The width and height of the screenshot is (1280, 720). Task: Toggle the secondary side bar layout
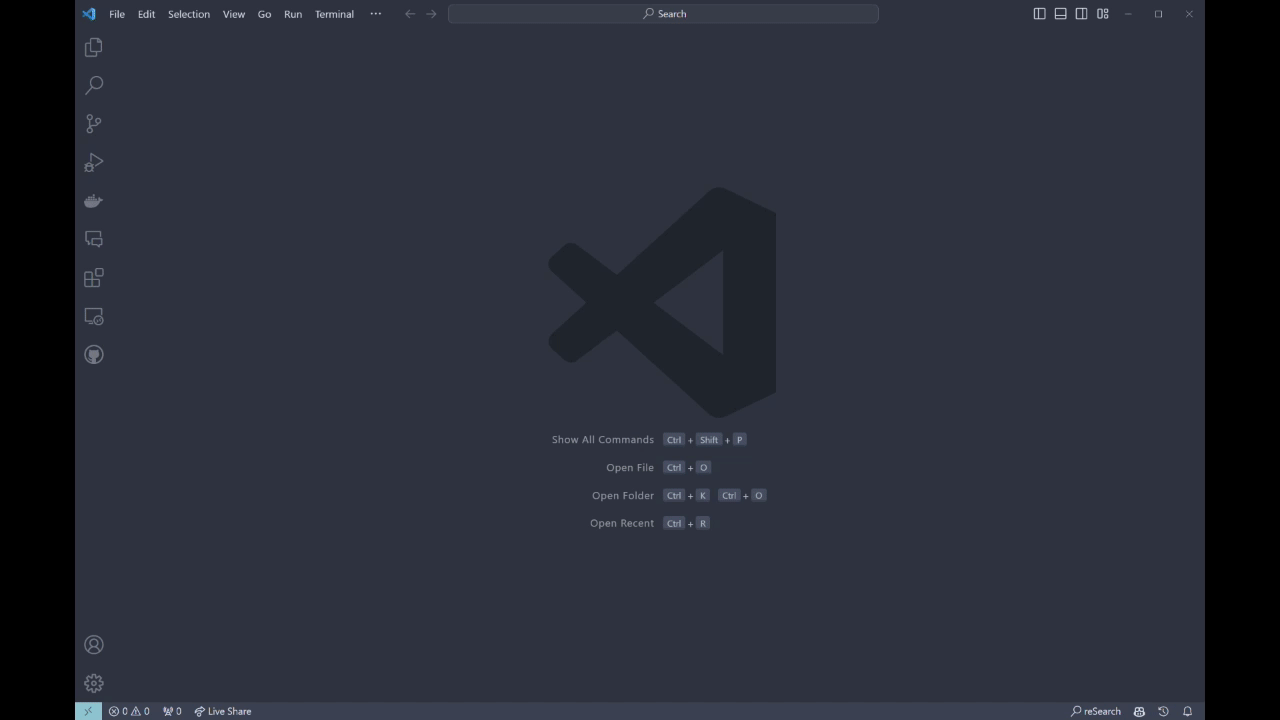click(1081, 14)
